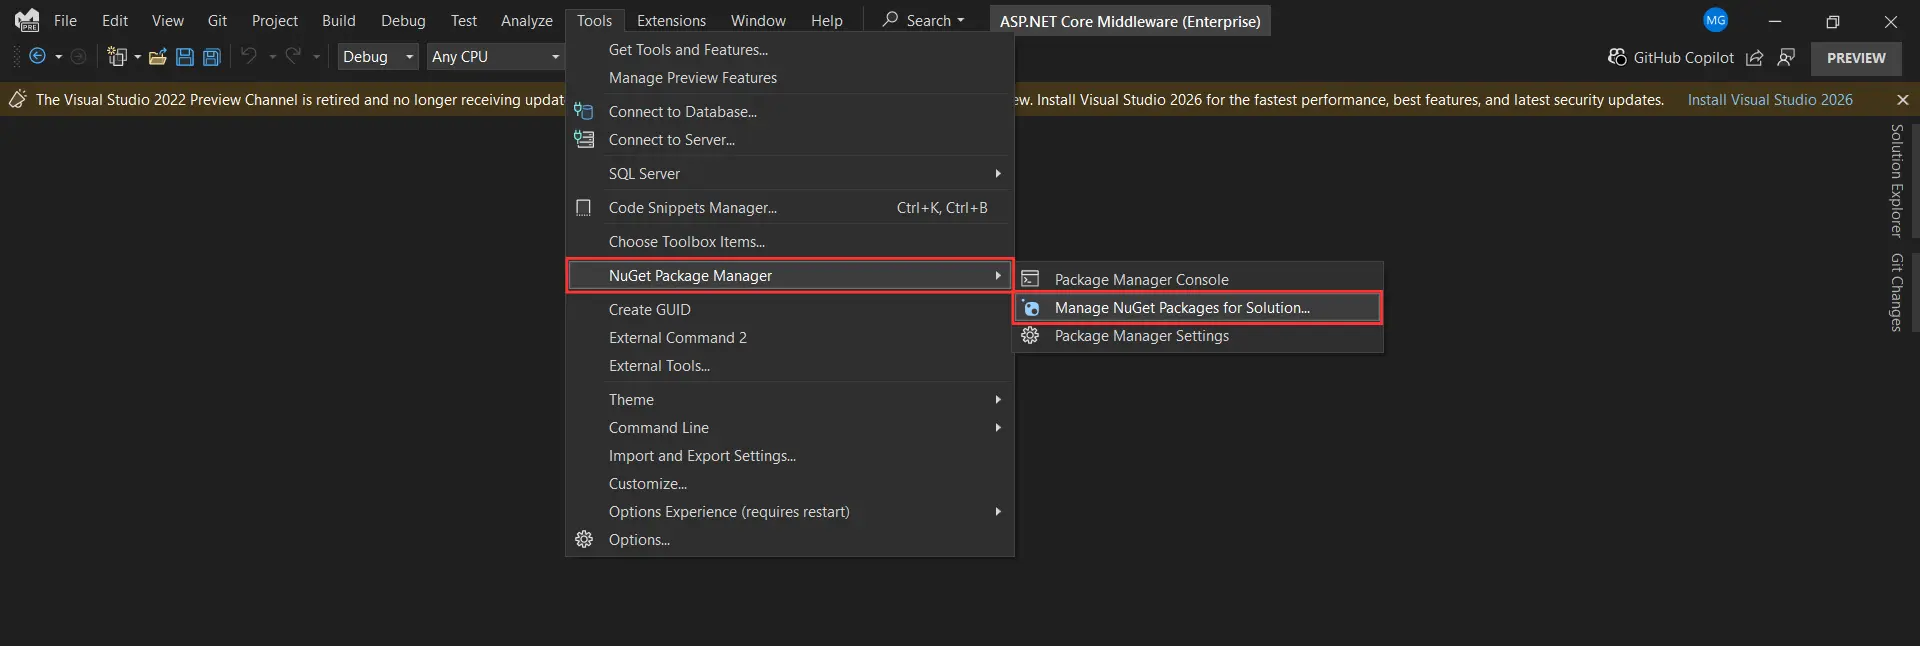Screen dimensions: 1920x646
Task: Toggle the Code Snippets Manager checkbox icon
Action: (584, 207)
